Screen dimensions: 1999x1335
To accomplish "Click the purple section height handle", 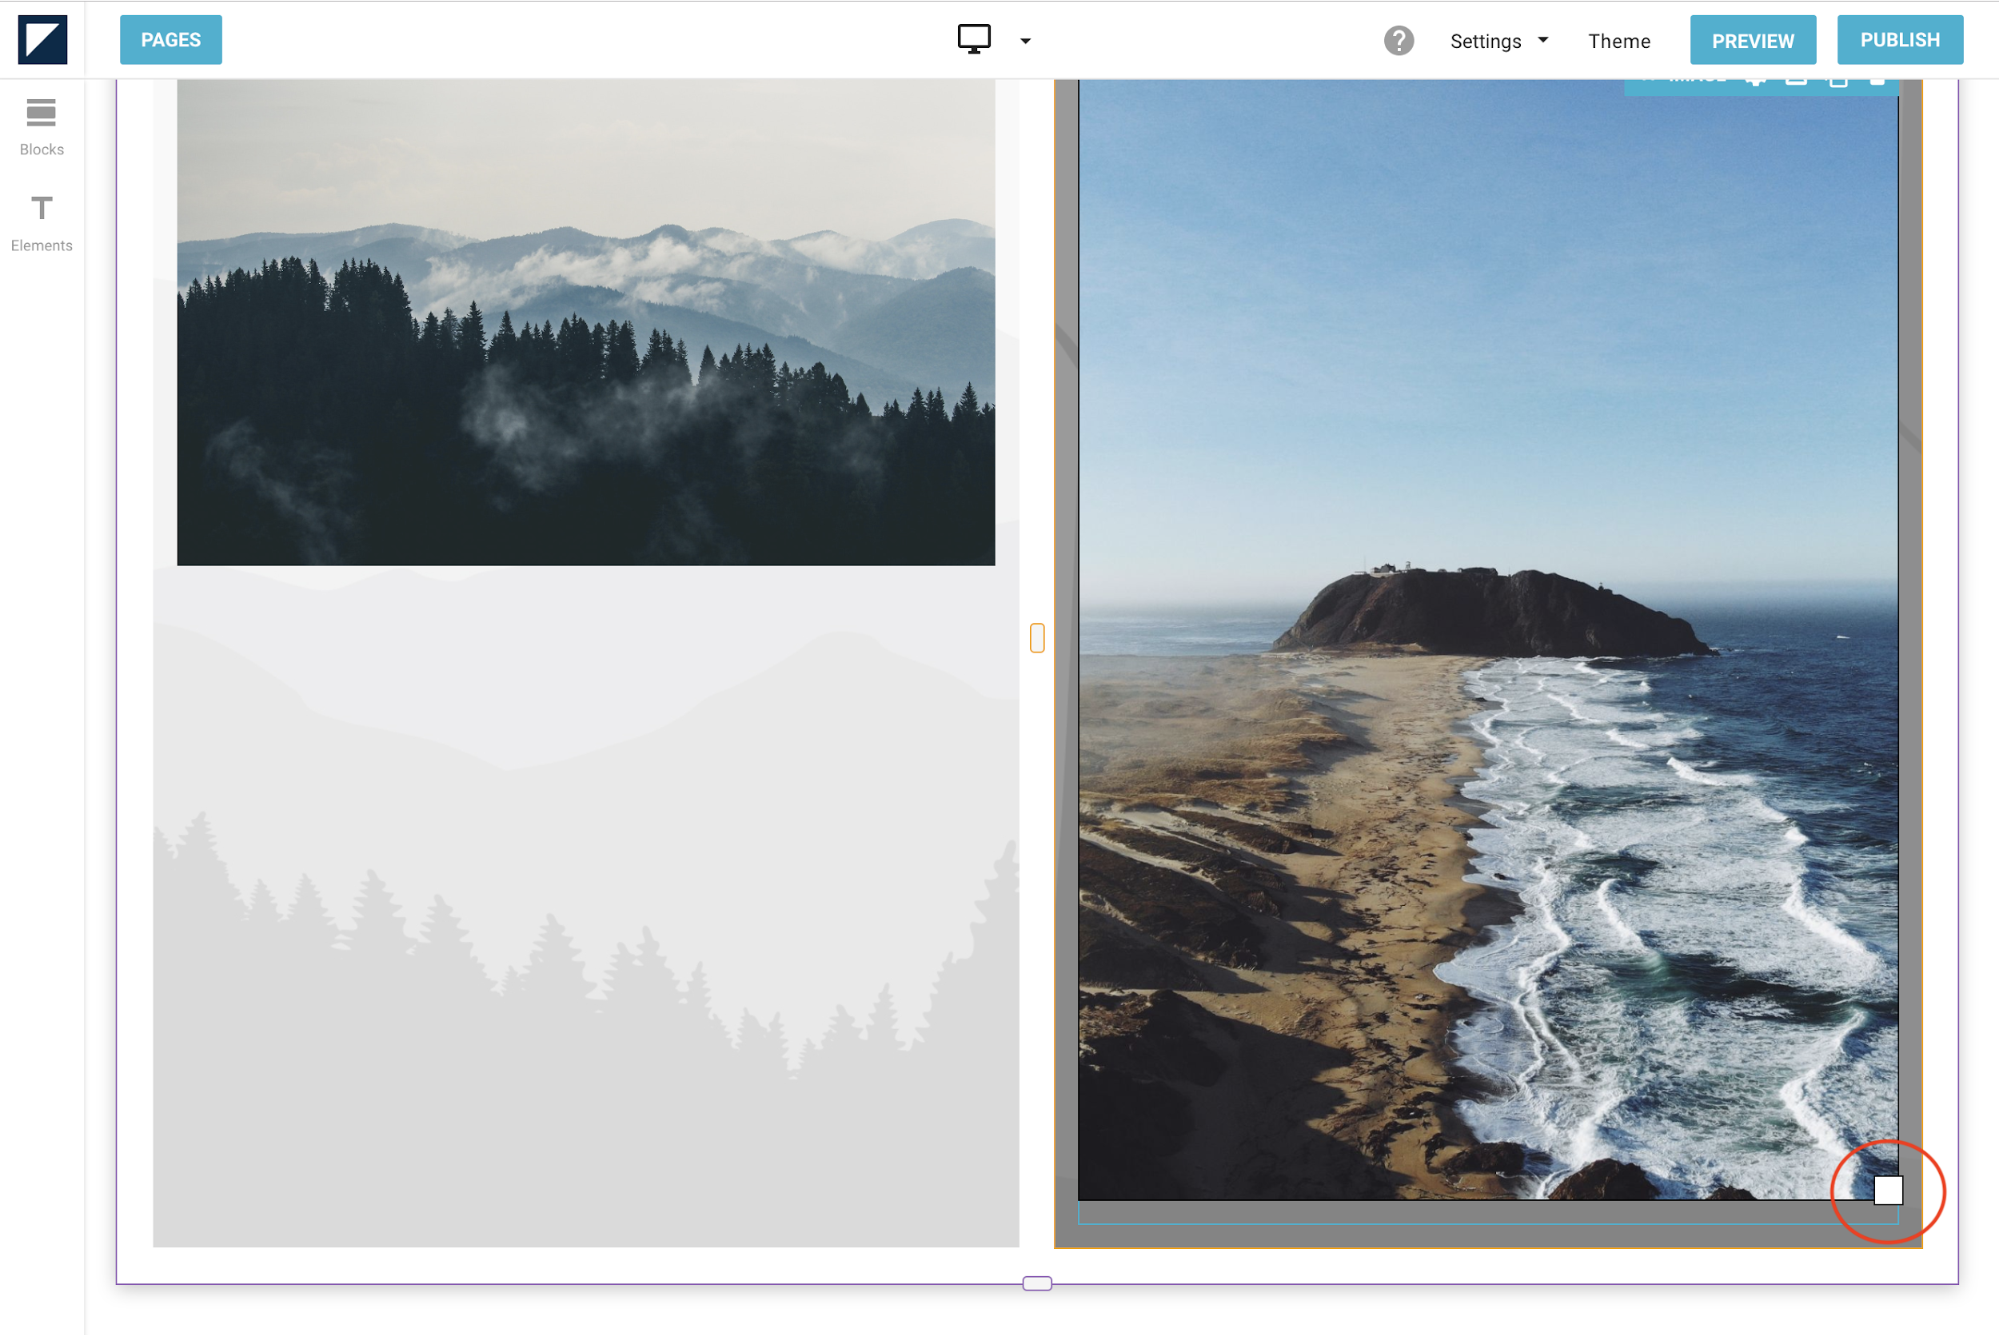I will point(1037,1283).
